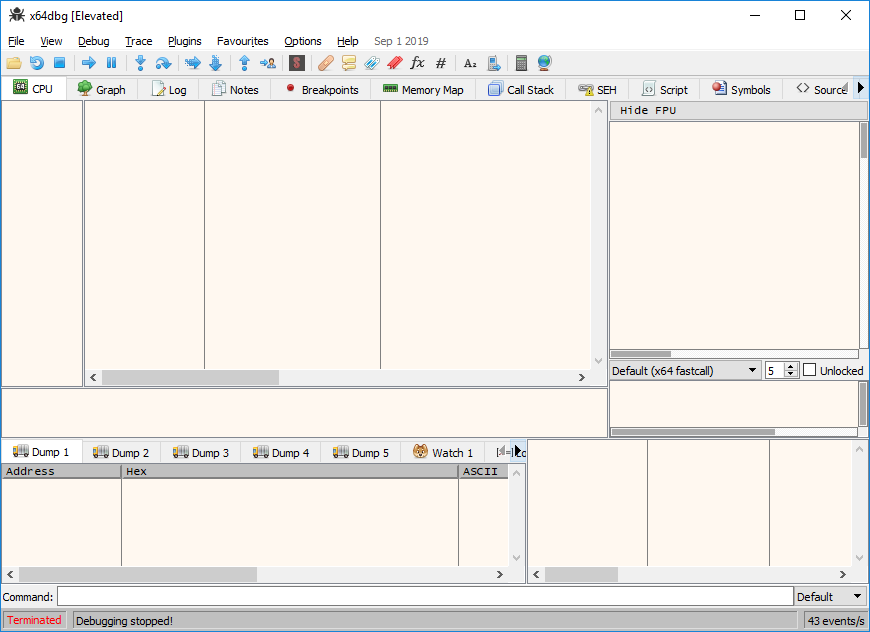Screen dimensions: 870x632
Task: Open the Find Strings Az icon
Action: click(470, 63)
